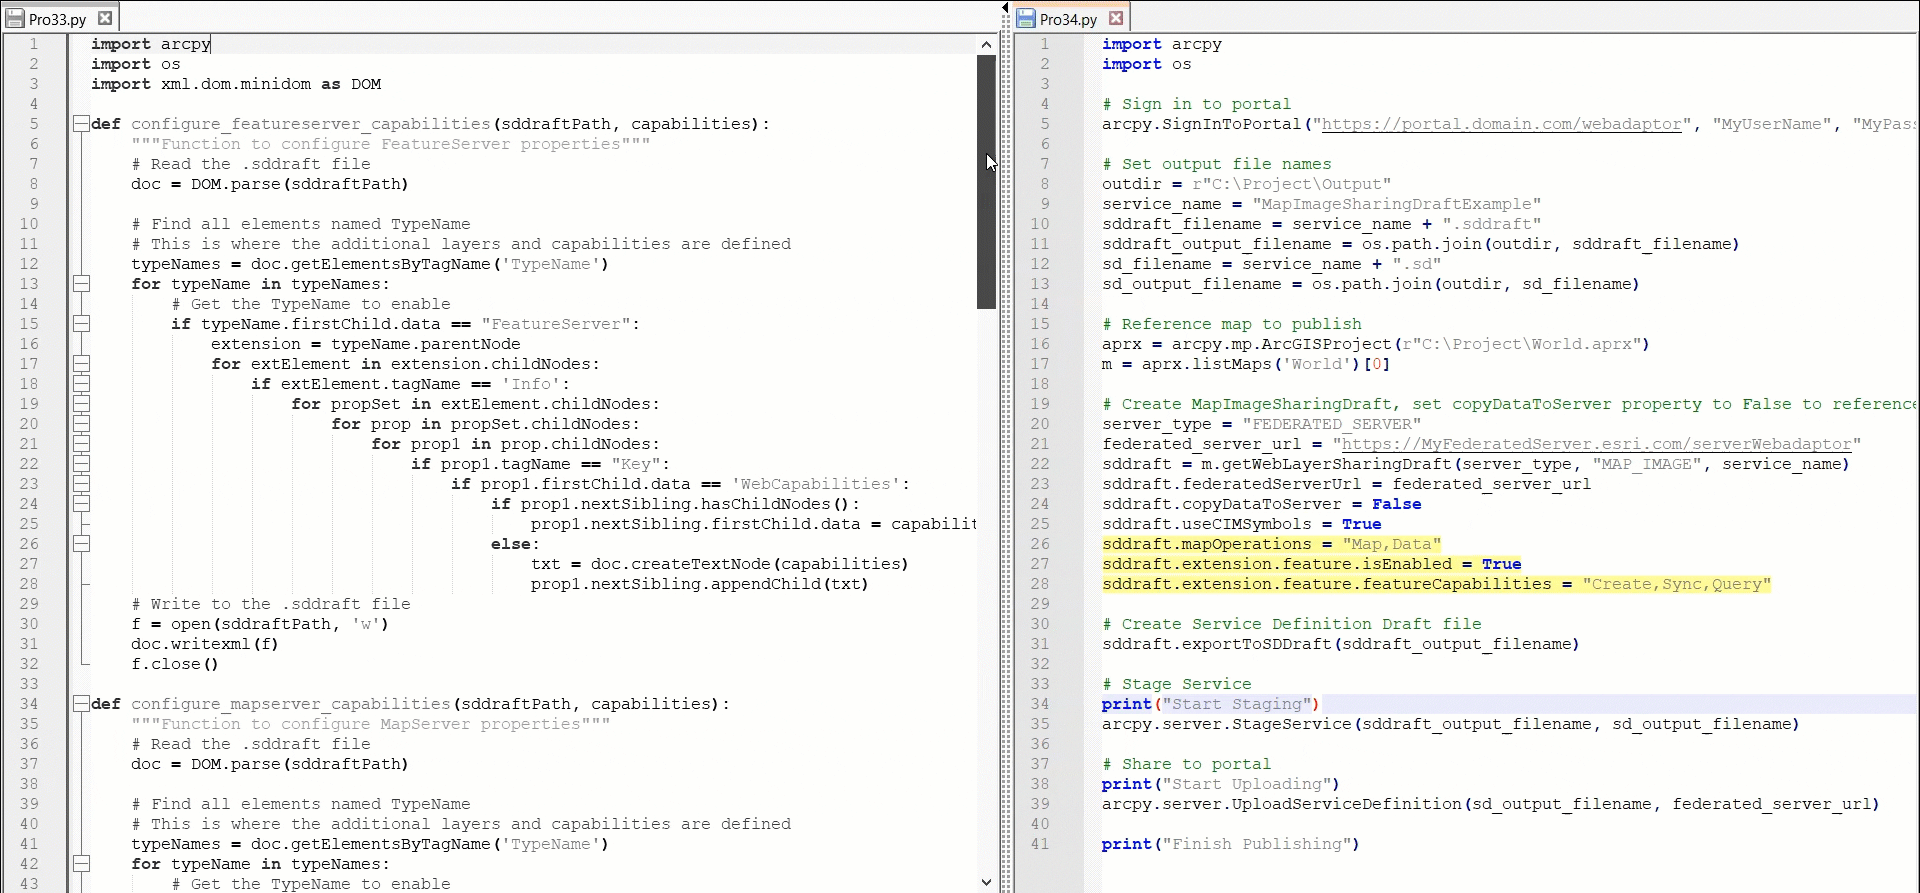Click line number 1 in Pro33.py margin
The width and height of the screenshot is (1920, 893).
[x=33, y=44]
